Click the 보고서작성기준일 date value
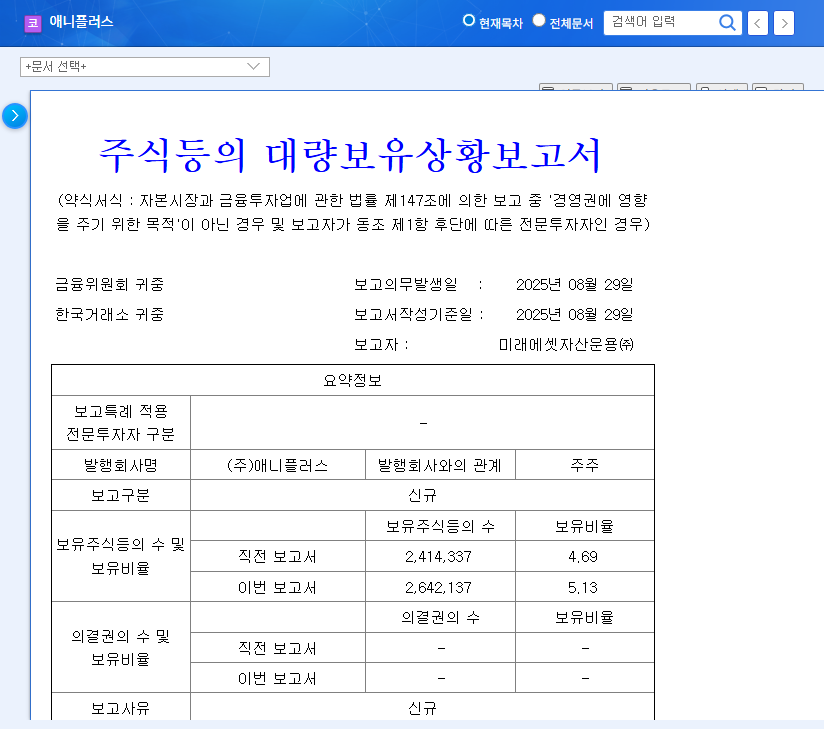This screenshot has width=824, height=729. coord(574,314)
